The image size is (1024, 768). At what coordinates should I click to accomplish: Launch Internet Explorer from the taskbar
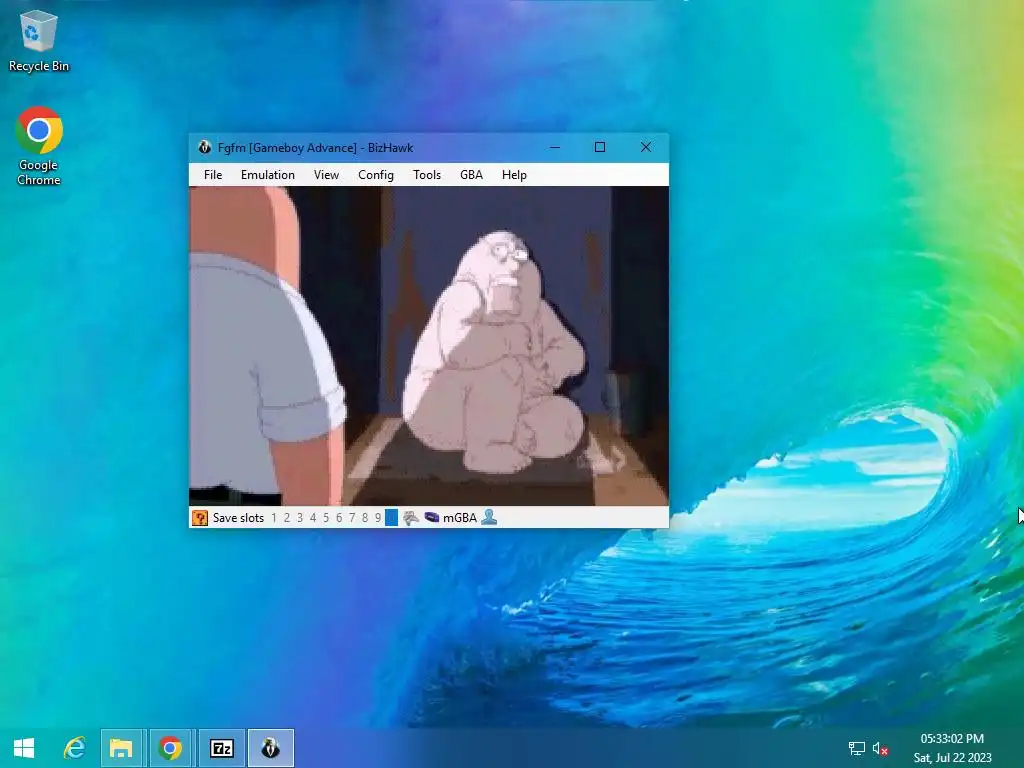[74, 748]
